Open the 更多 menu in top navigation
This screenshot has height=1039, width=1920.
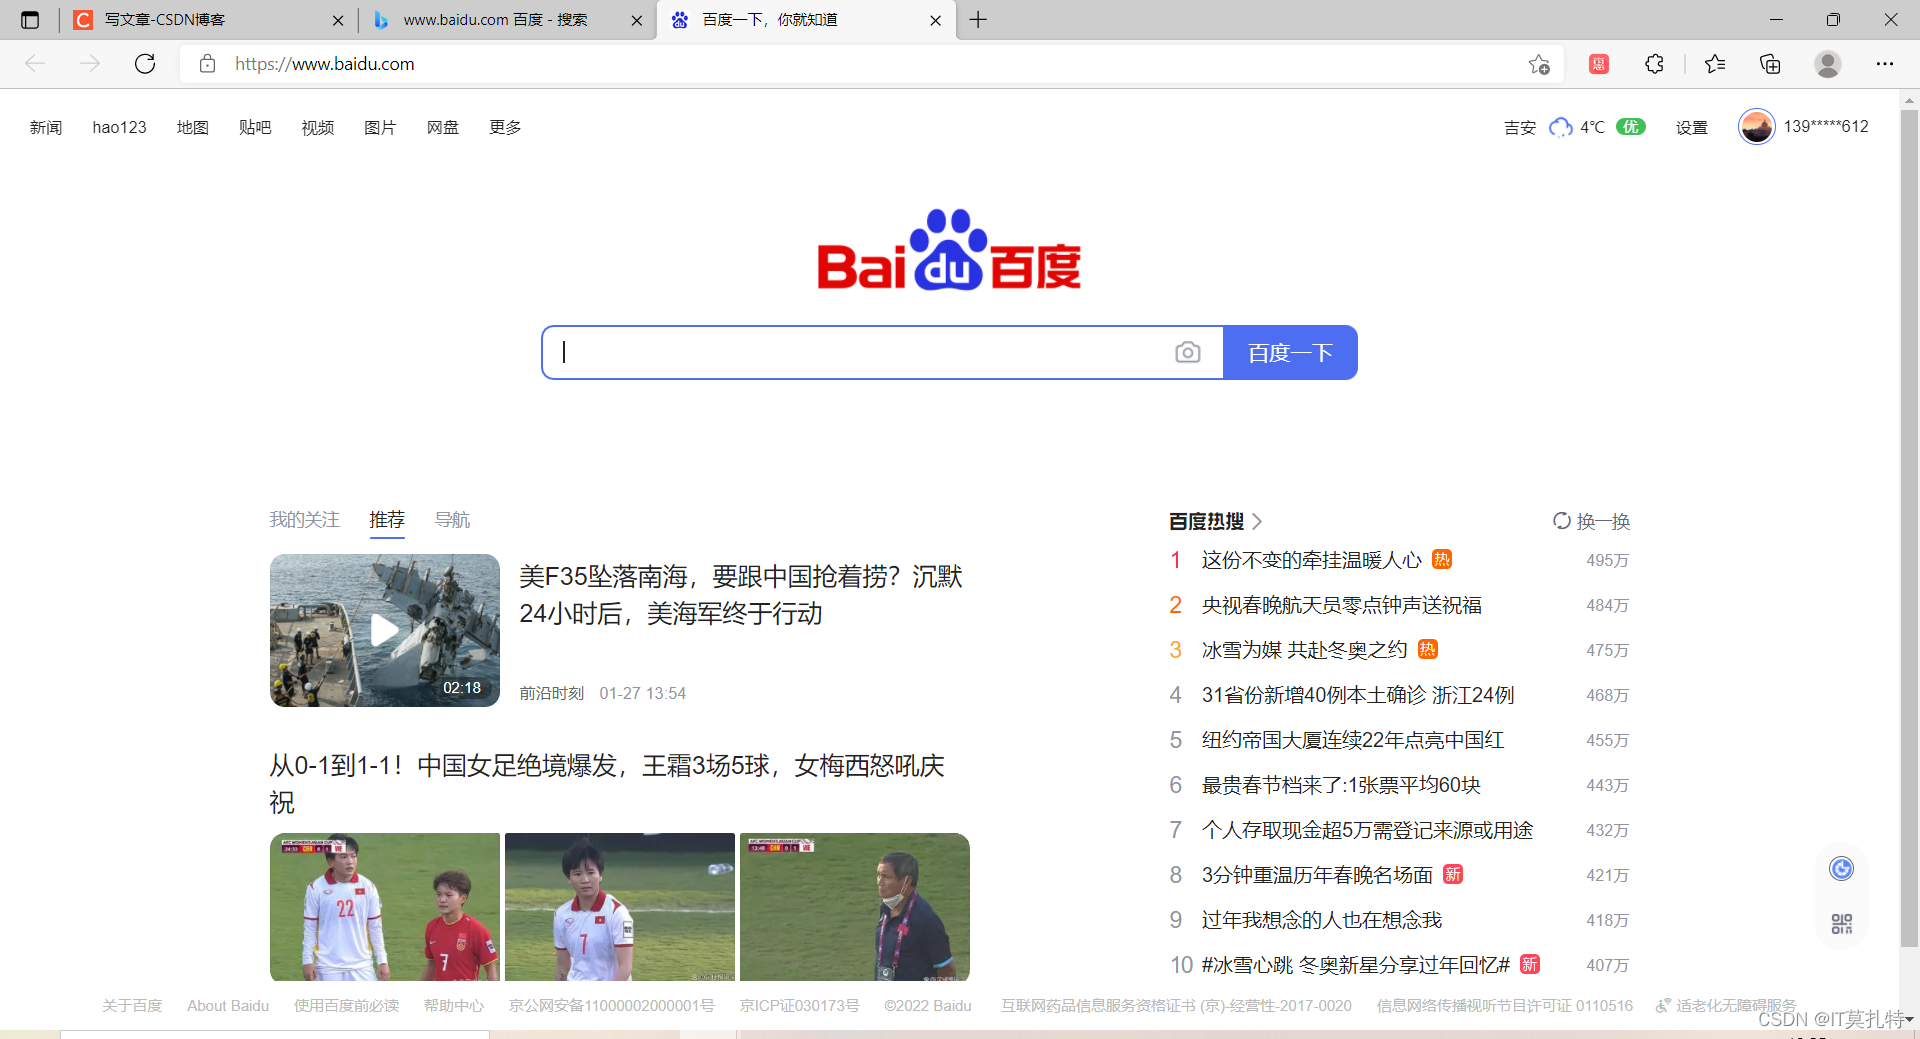pyautogui.click(x=505, y=127)
